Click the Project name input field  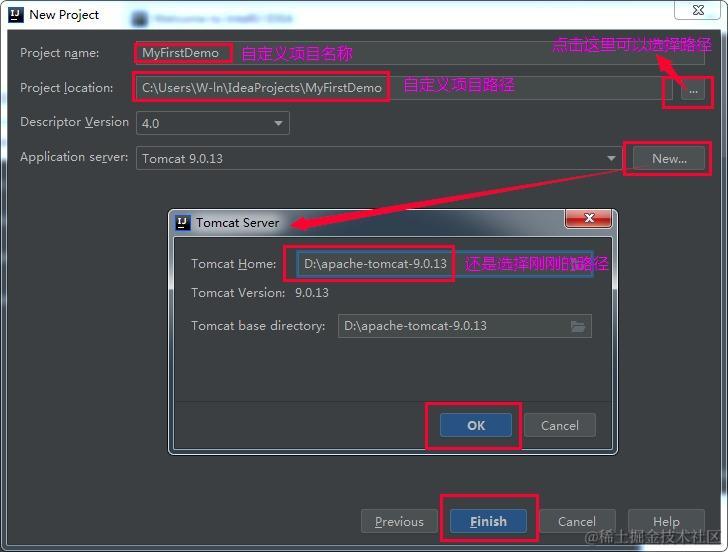pos(420,53)
